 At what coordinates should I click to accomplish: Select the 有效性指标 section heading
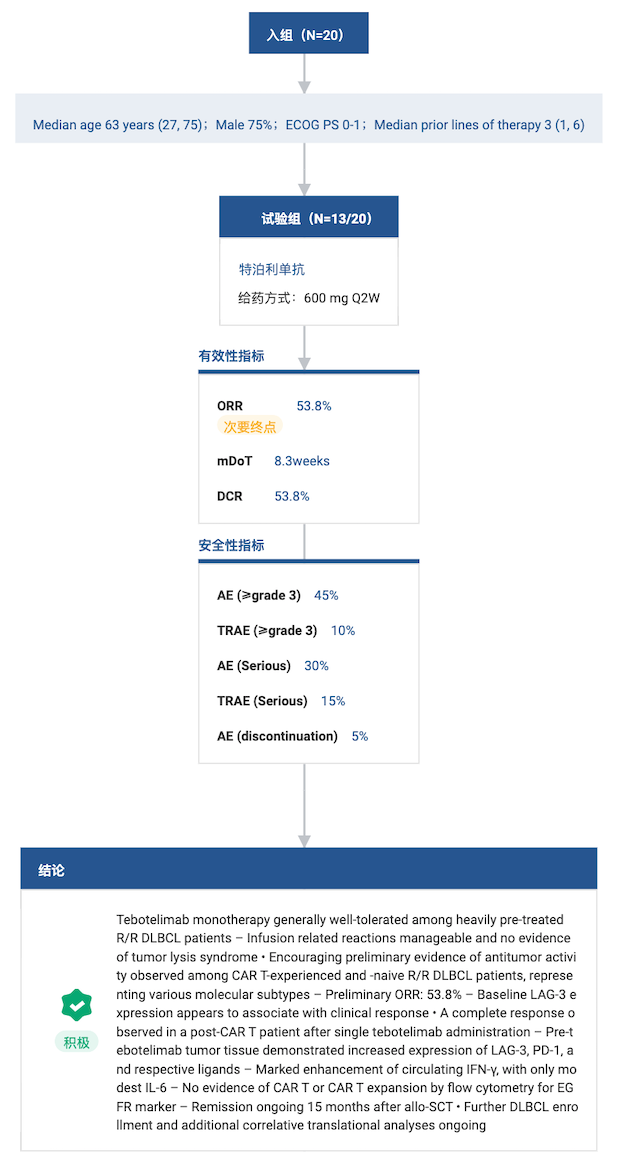click(x=232, y=357)
